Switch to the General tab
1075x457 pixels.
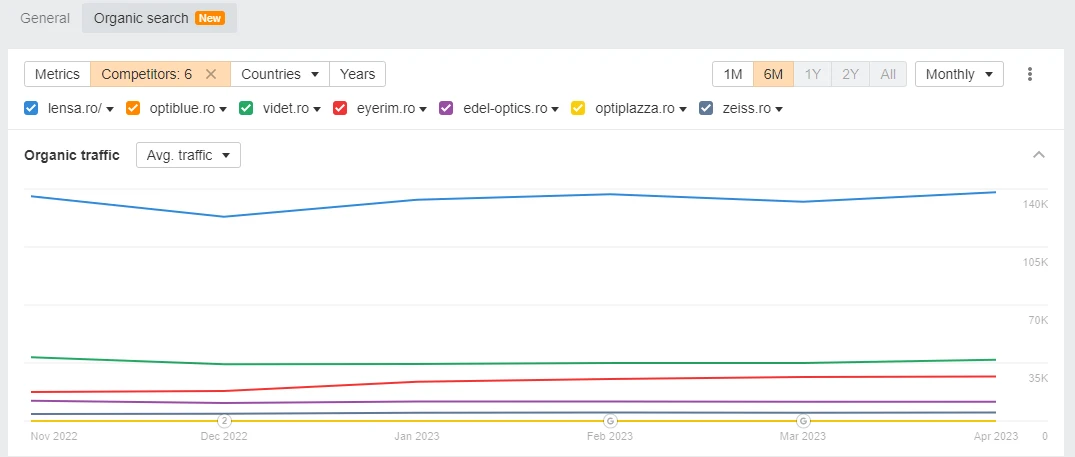pyautogui.click(x=45, y=18)
